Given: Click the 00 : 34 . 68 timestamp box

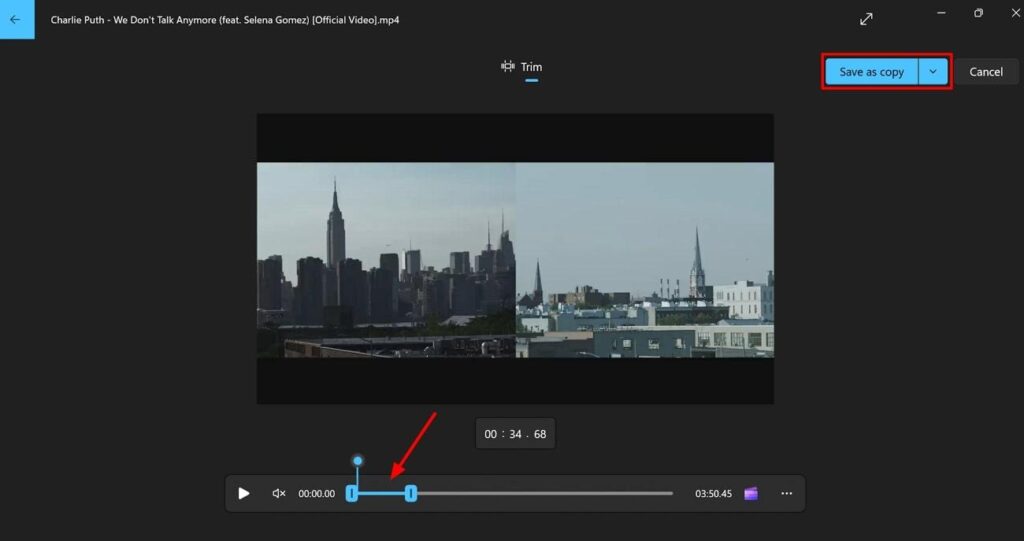Looking at the screenshot, I should coord(515,434).
